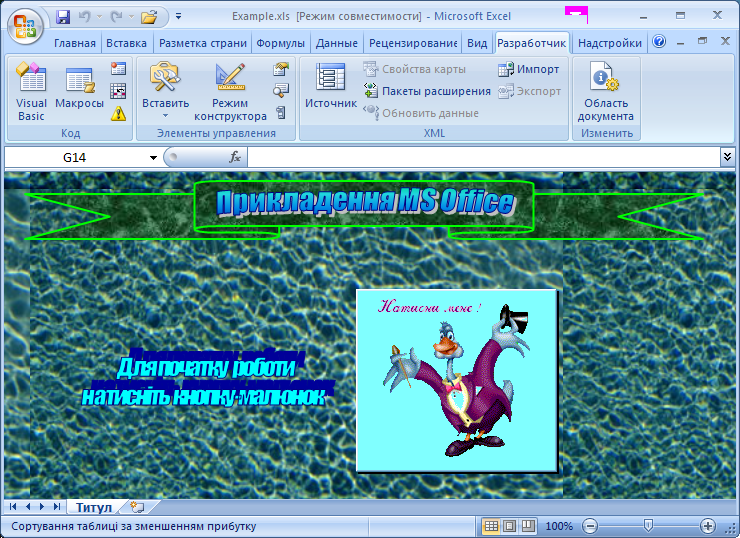Select the Для початку роботи WordArt text

(x=208, y=378)
